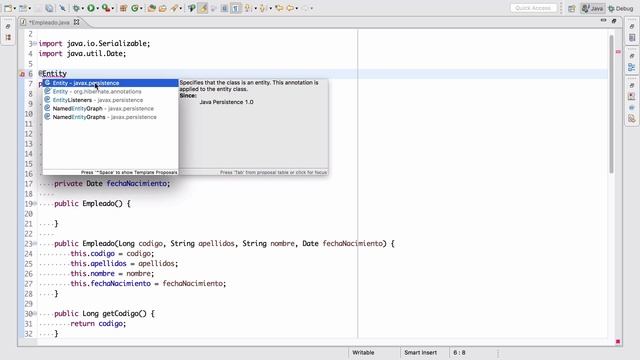Open the External Tools dropdown arrow
640x360 pixels.
point(112,8)
